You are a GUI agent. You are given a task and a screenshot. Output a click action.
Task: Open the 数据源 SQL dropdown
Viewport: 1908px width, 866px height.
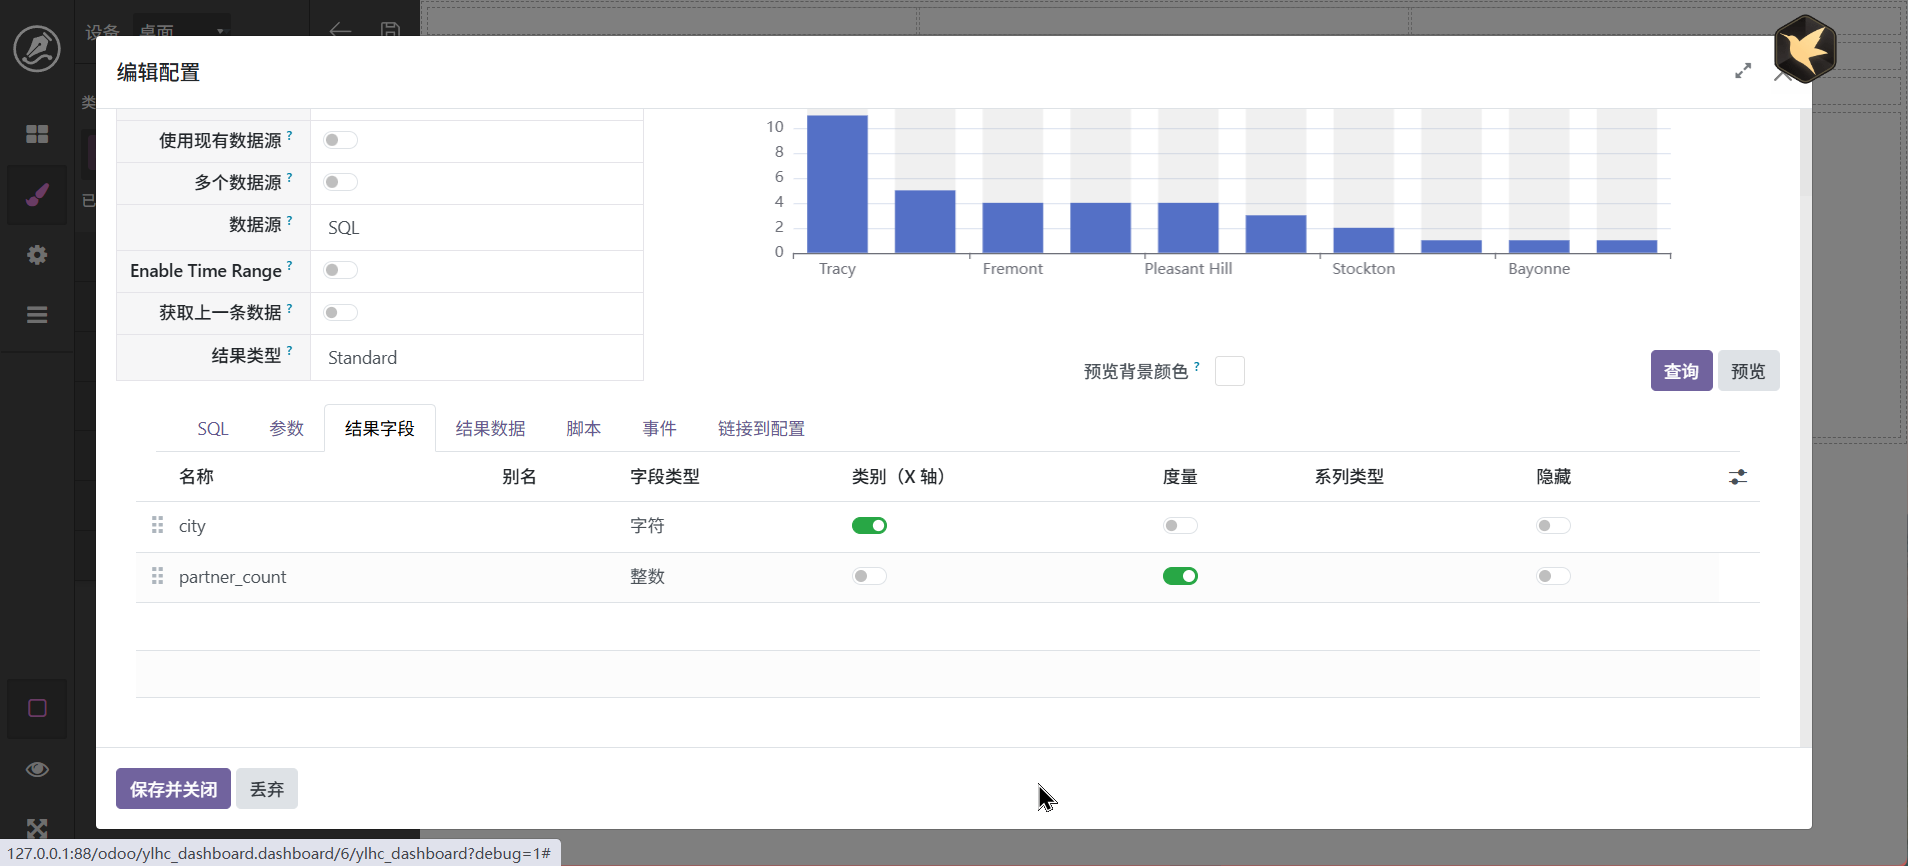[476, 228]
